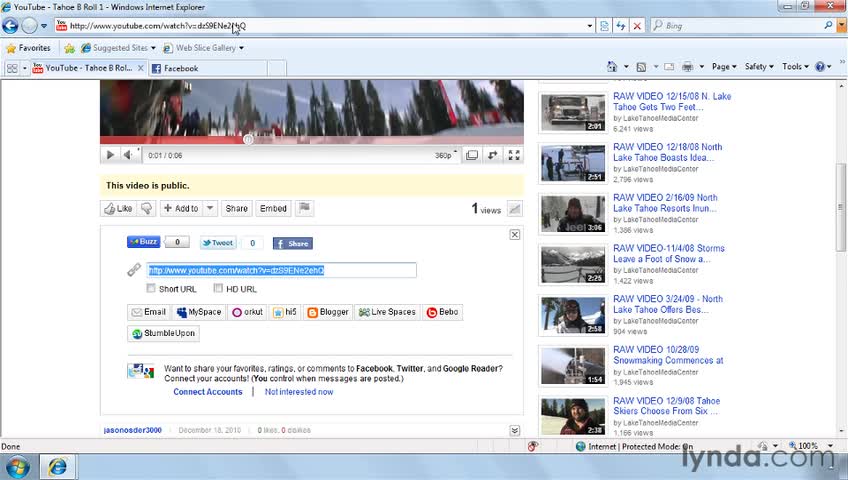The image size is (848, 480).
Task: Expand video description with double-chevron
Action: tap(515, 430)
